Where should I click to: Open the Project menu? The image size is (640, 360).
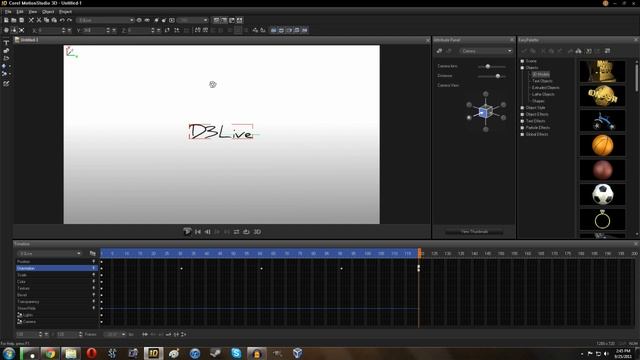click(x=65, y=12)
